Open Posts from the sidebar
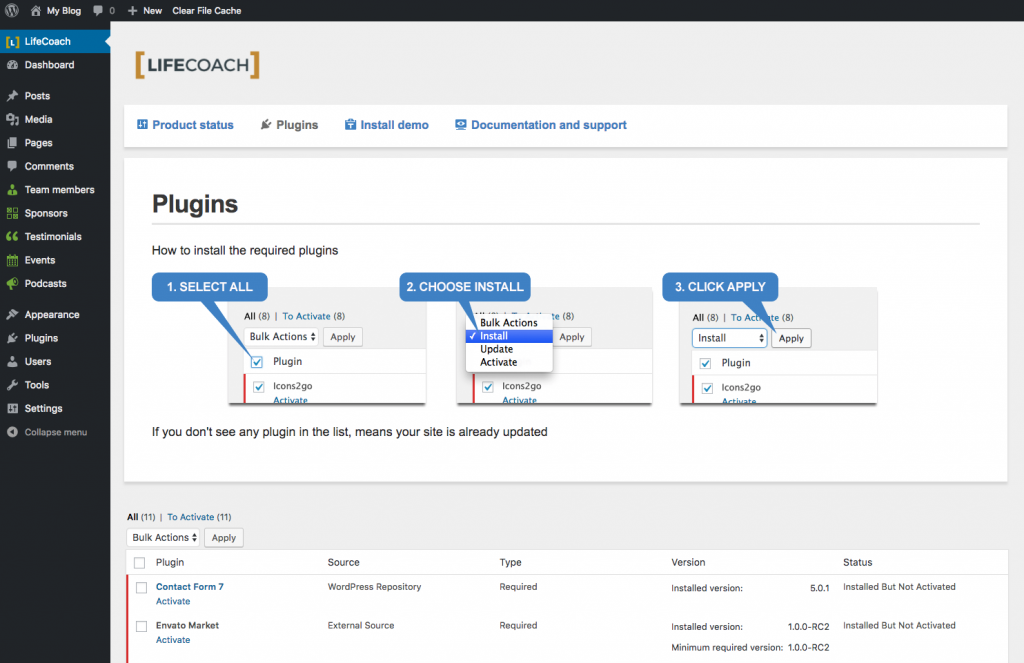The image size is (1024, 663). pos(55,95)
